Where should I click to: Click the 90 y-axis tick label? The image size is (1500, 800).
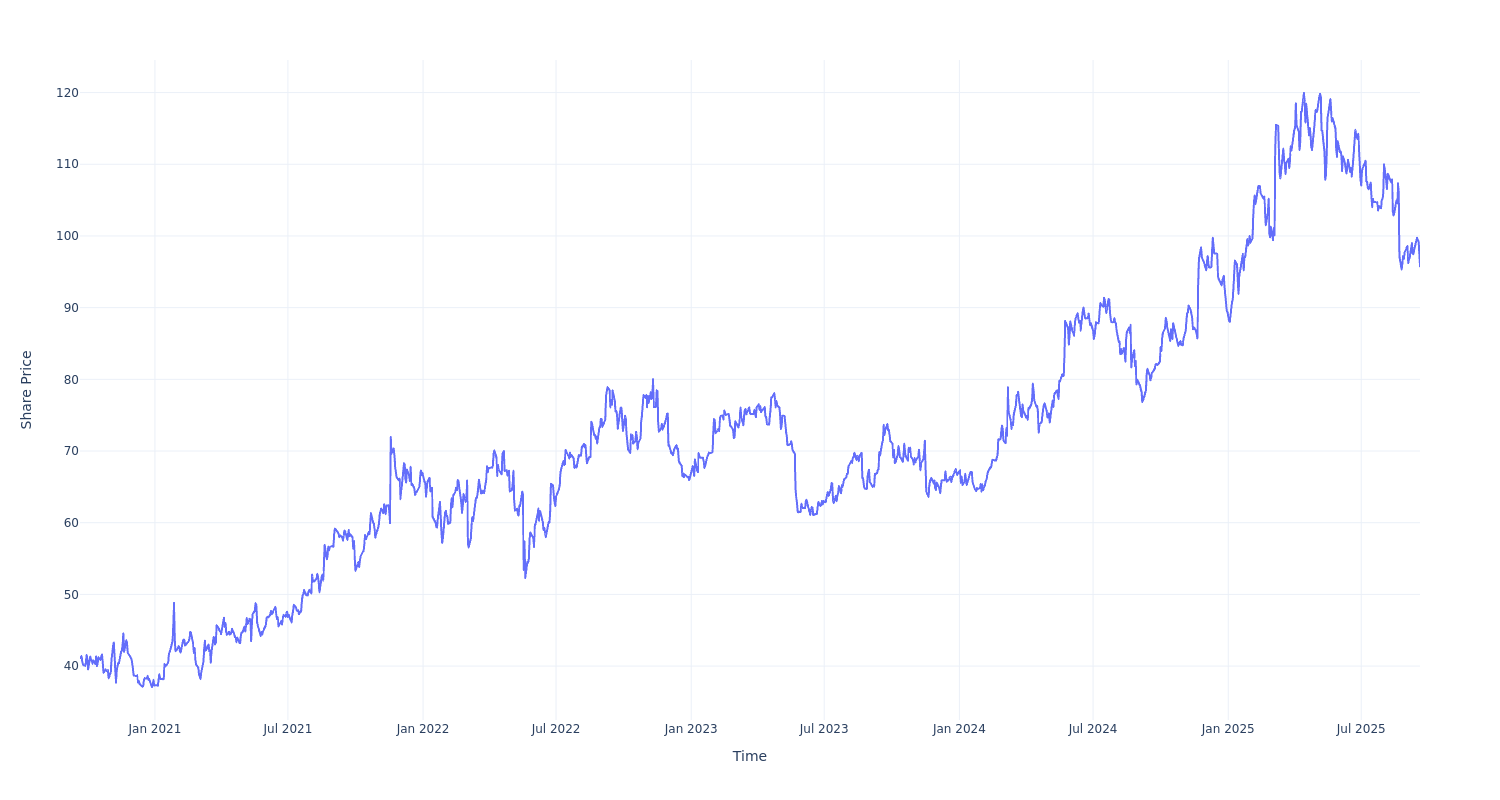click(x=70, y=308)
